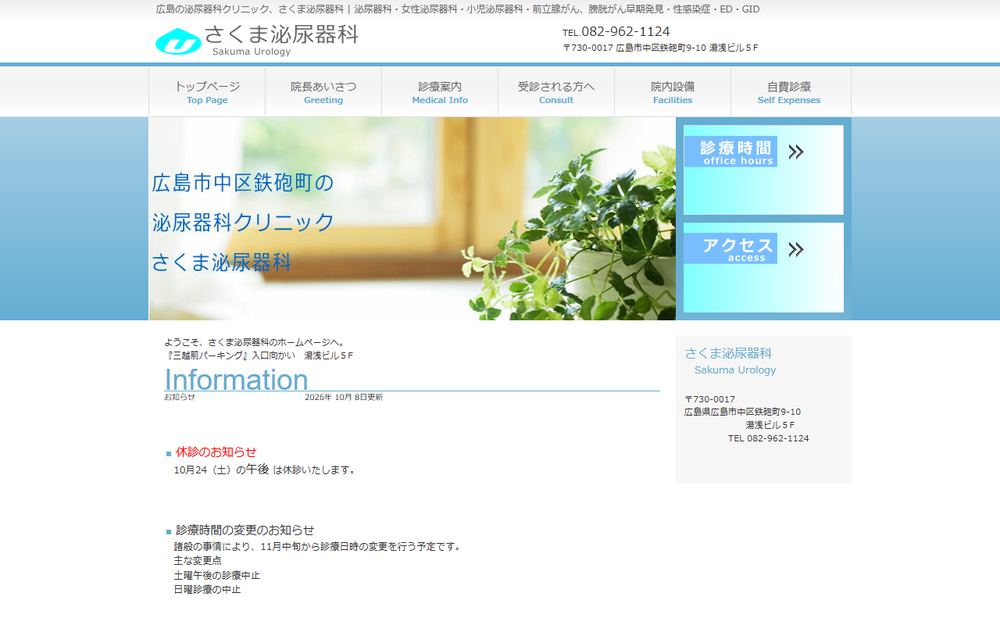Go to 診療案内 Medical Info
The height and width of the screenshot is (625, 1000).
(x=439, y=92)
